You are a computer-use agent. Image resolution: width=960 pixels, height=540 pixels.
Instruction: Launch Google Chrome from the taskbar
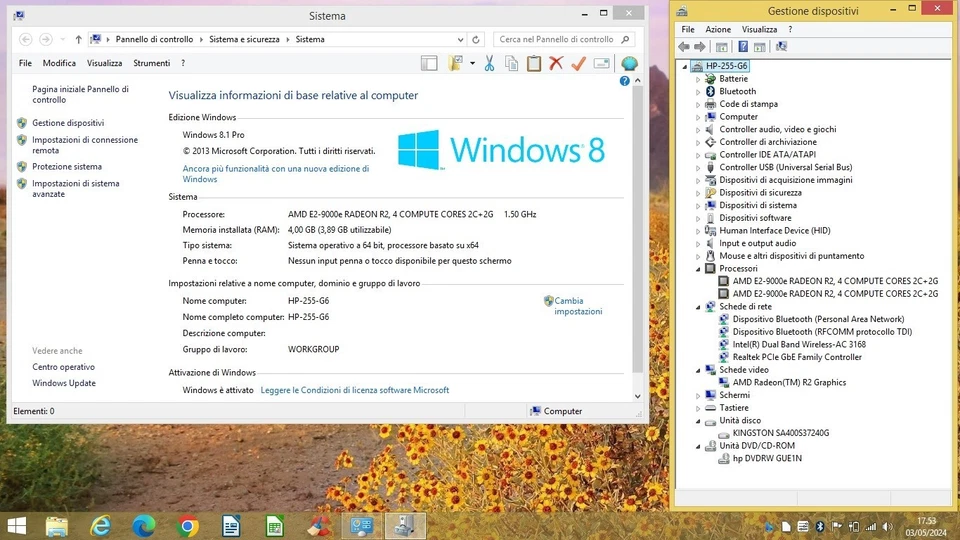(x=188, y=527)
